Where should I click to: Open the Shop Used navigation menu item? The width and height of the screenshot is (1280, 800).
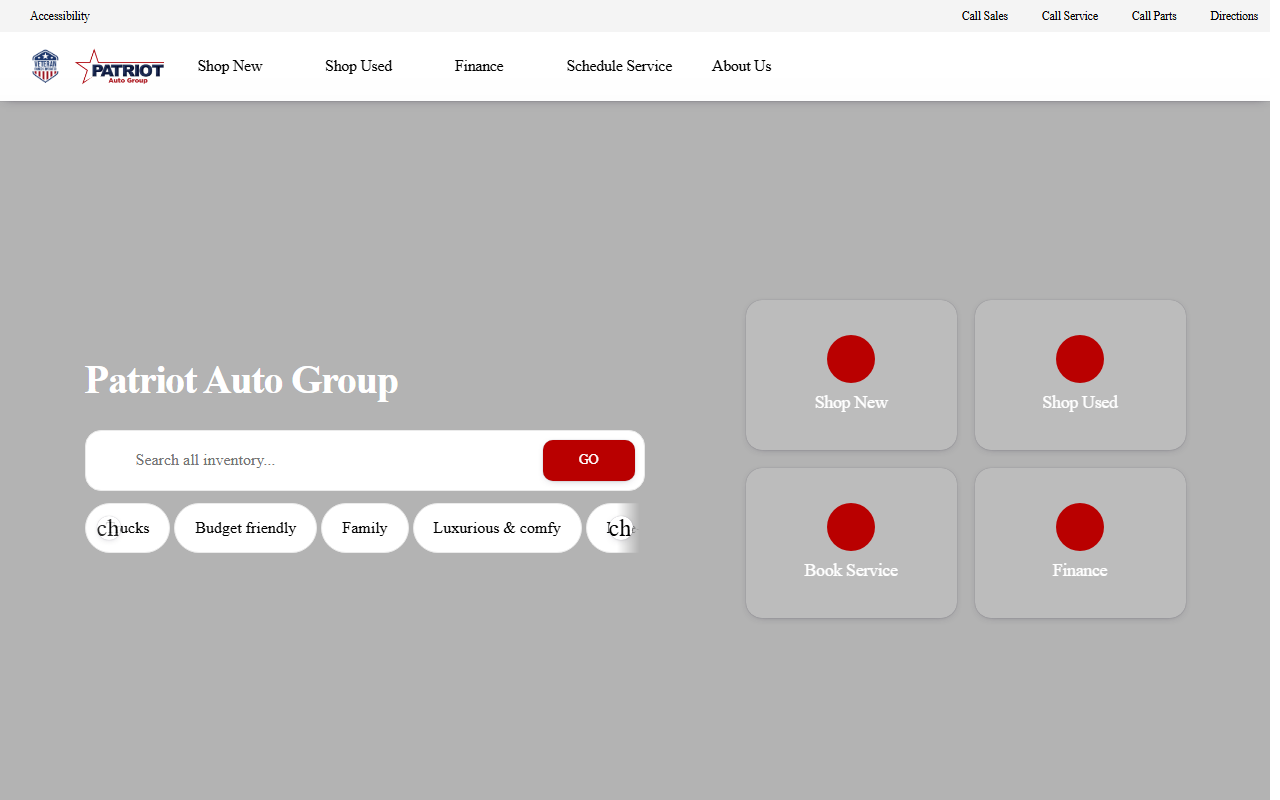[358, 66]
